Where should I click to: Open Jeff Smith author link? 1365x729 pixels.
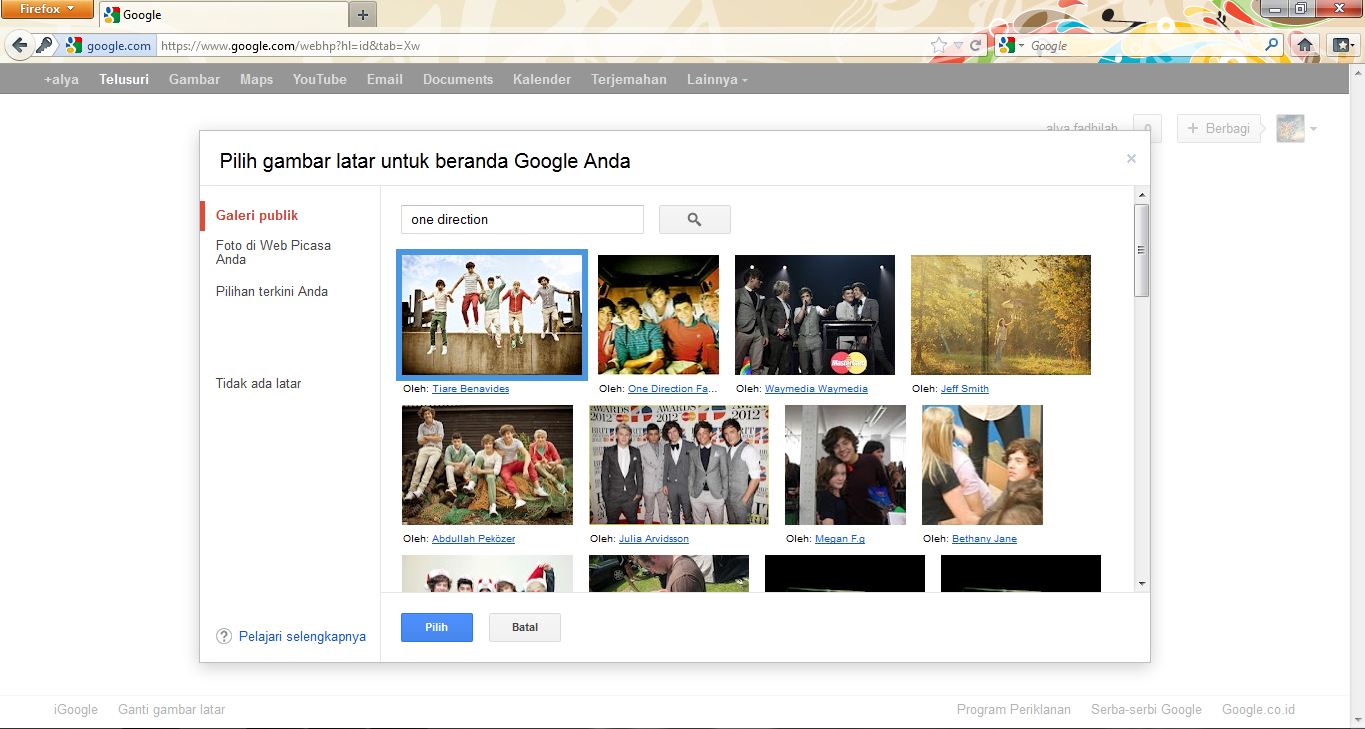click(965, 388)
